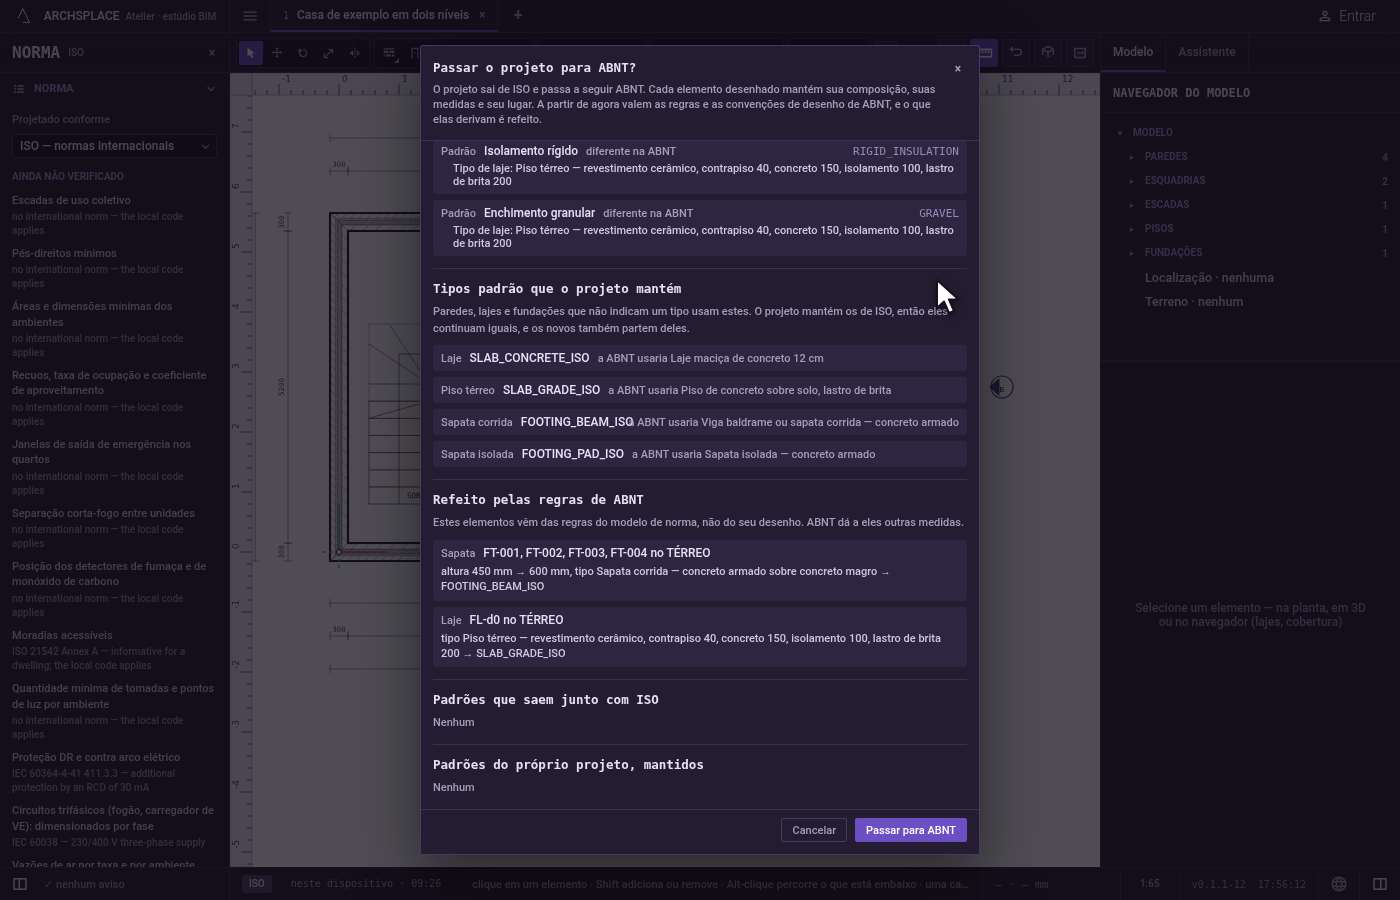Toggle the right panel icon in status bar
This screenshot has height=900, width=1400.
[1380, 884]
